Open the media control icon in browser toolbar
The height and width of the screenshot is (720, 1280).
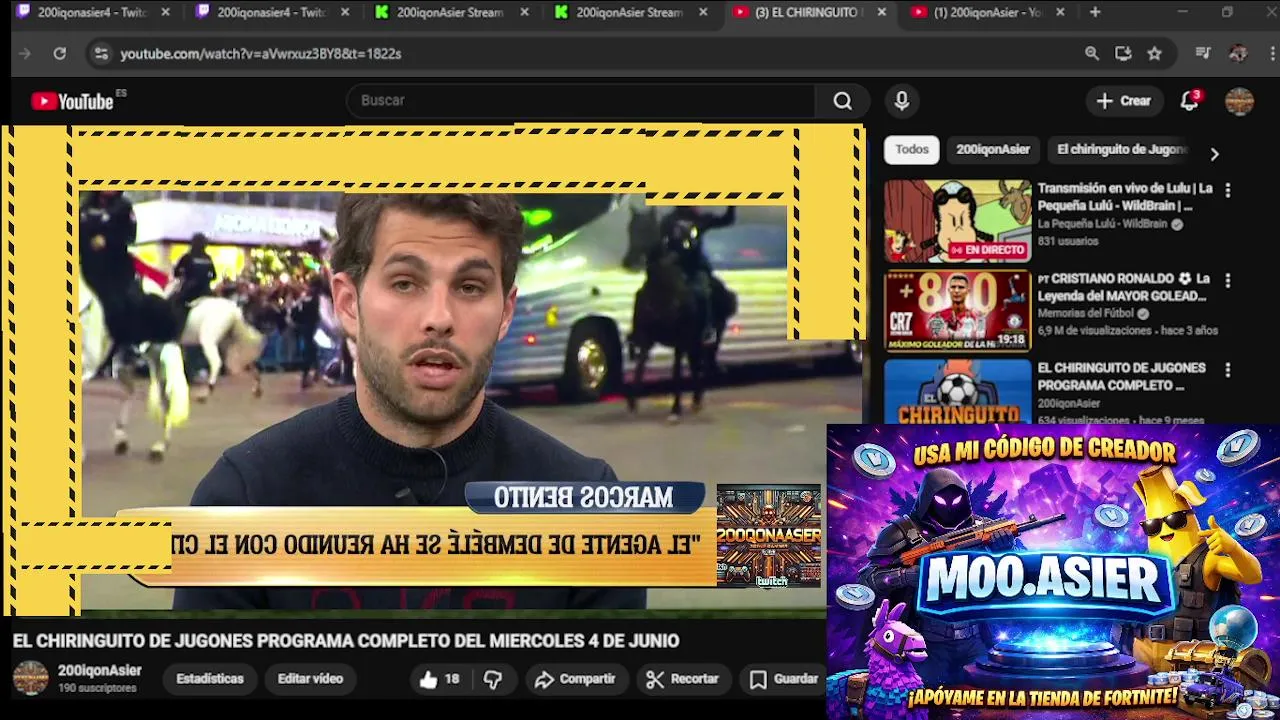1204,54
